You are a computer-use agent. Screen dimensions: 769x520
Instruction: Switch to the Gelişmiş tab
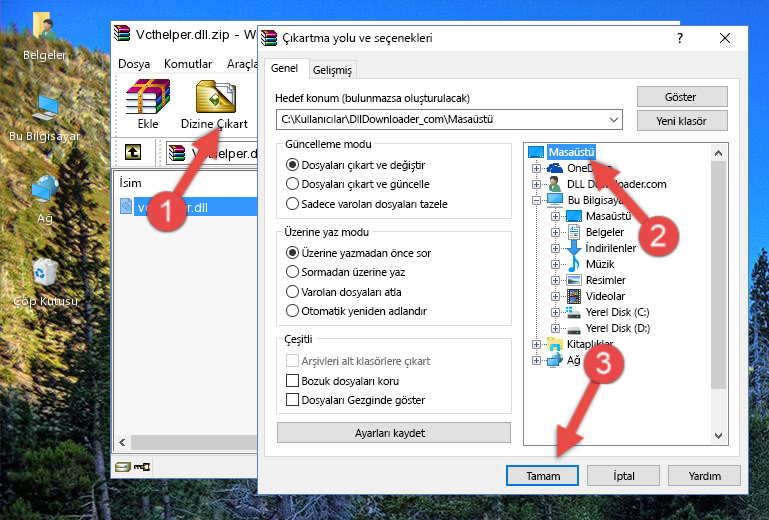[332, 70]
